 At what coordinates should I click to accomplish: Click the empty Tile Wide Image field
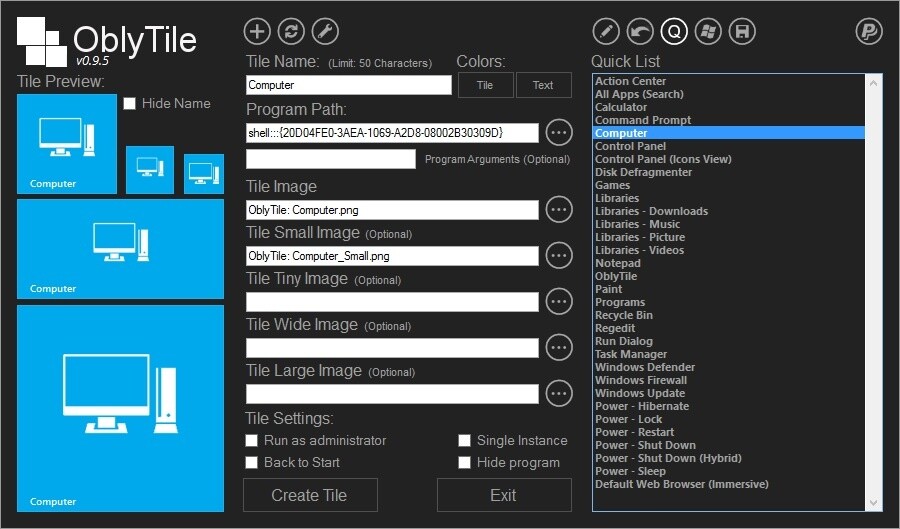[x=392, y=348]
